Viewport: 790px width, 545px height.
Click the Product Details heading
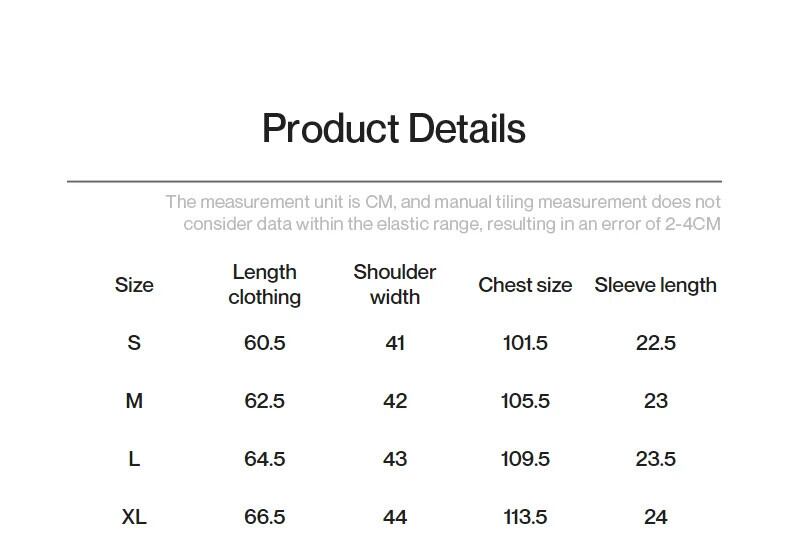[393, 129]
